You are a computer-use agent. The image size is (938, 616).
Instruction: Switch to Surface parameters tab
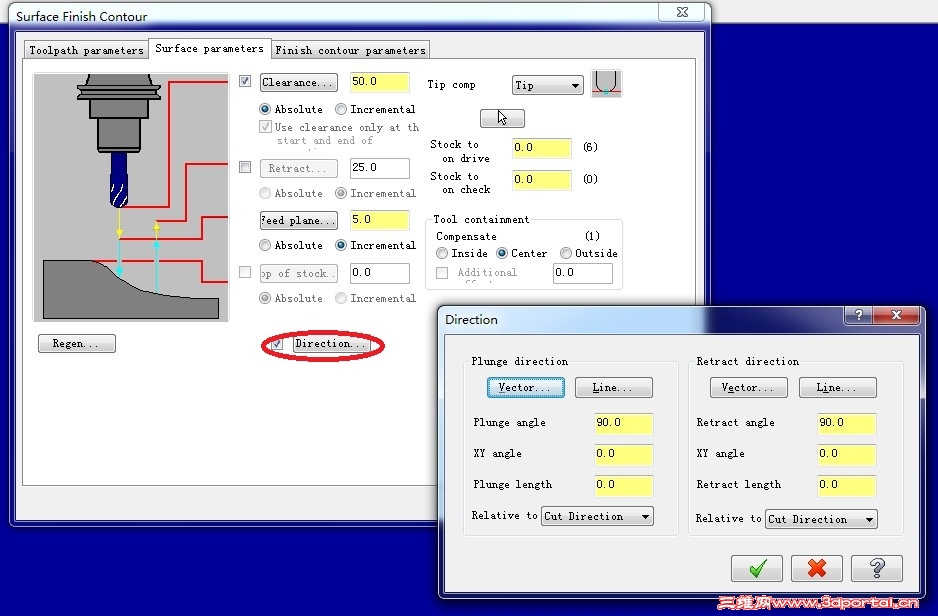209,48
